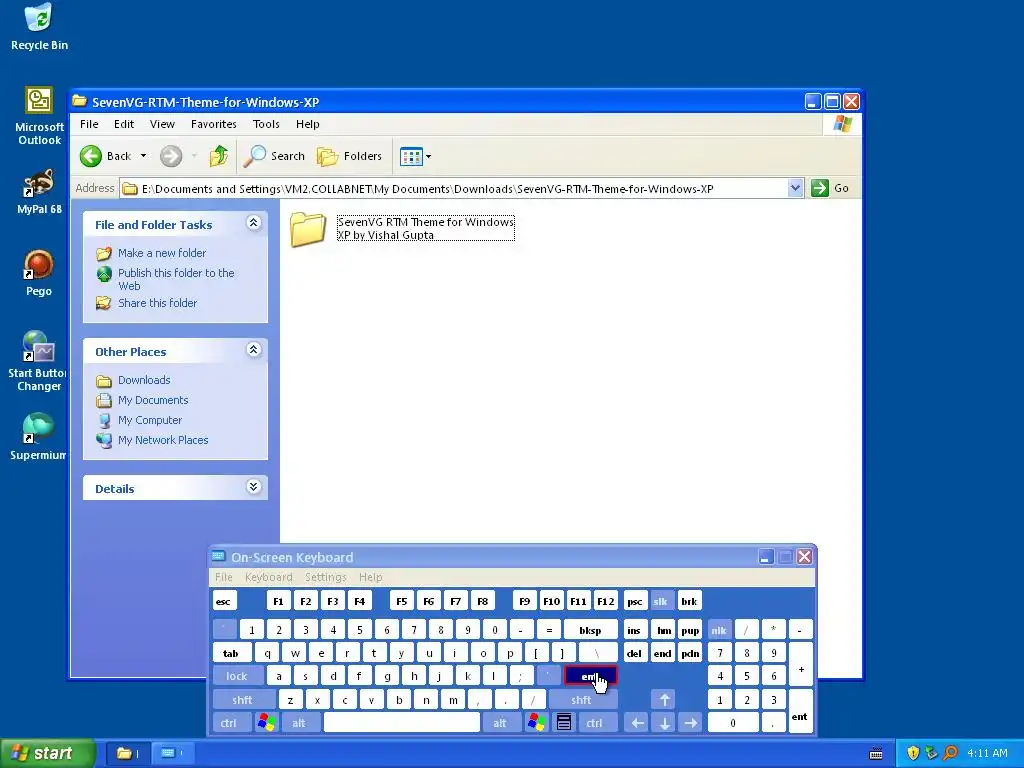
Task: Show the Folders pane
Action: coord(349,156)
